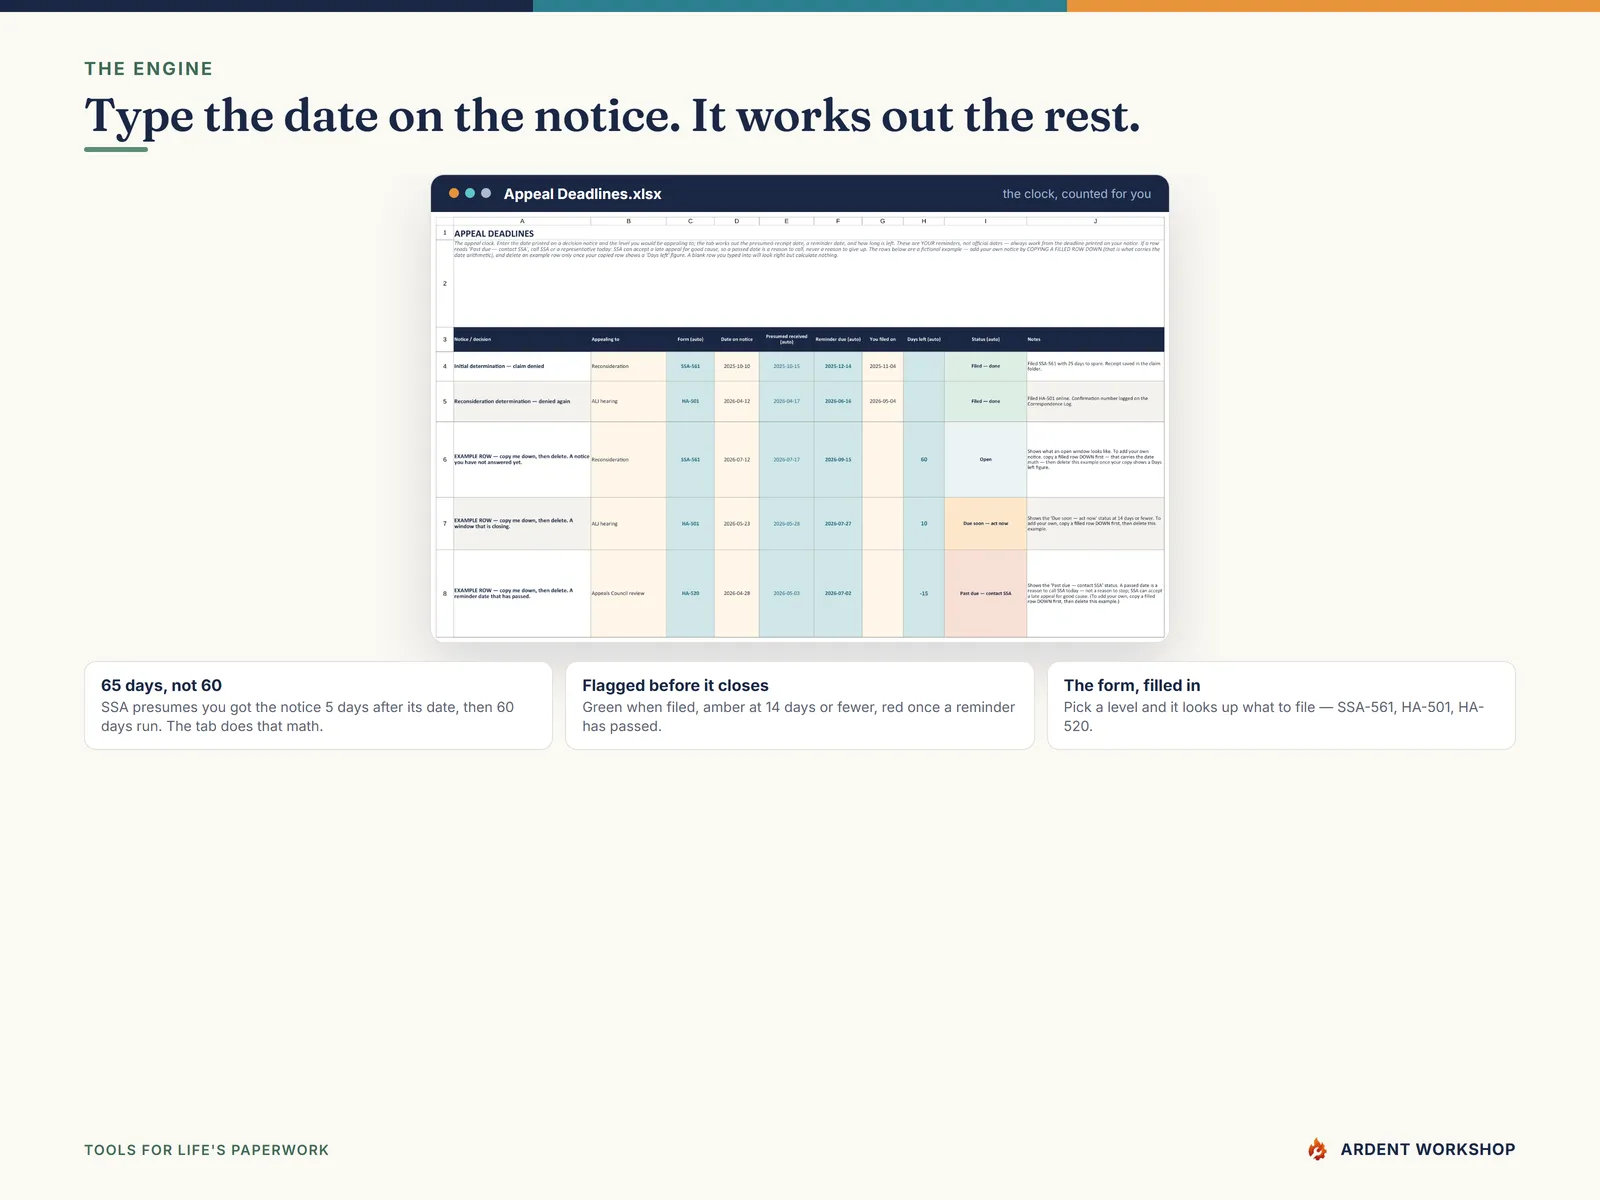
Task: Click the reminder date 2026-07-02 cell
Action: pos(838,593)
